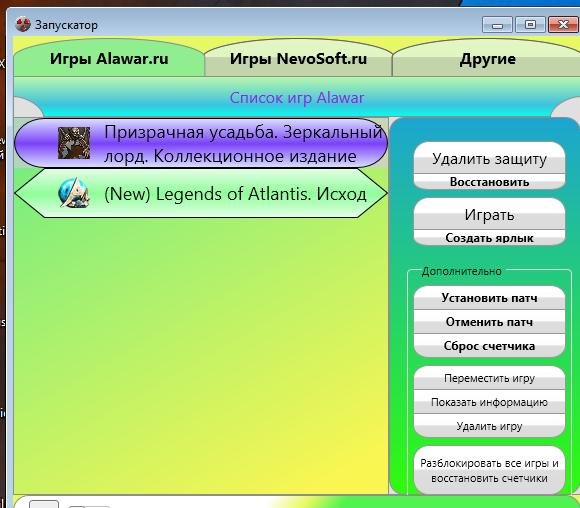
Task: Switch to the Игры Alawar.ru tab
Action: (109, 58)
